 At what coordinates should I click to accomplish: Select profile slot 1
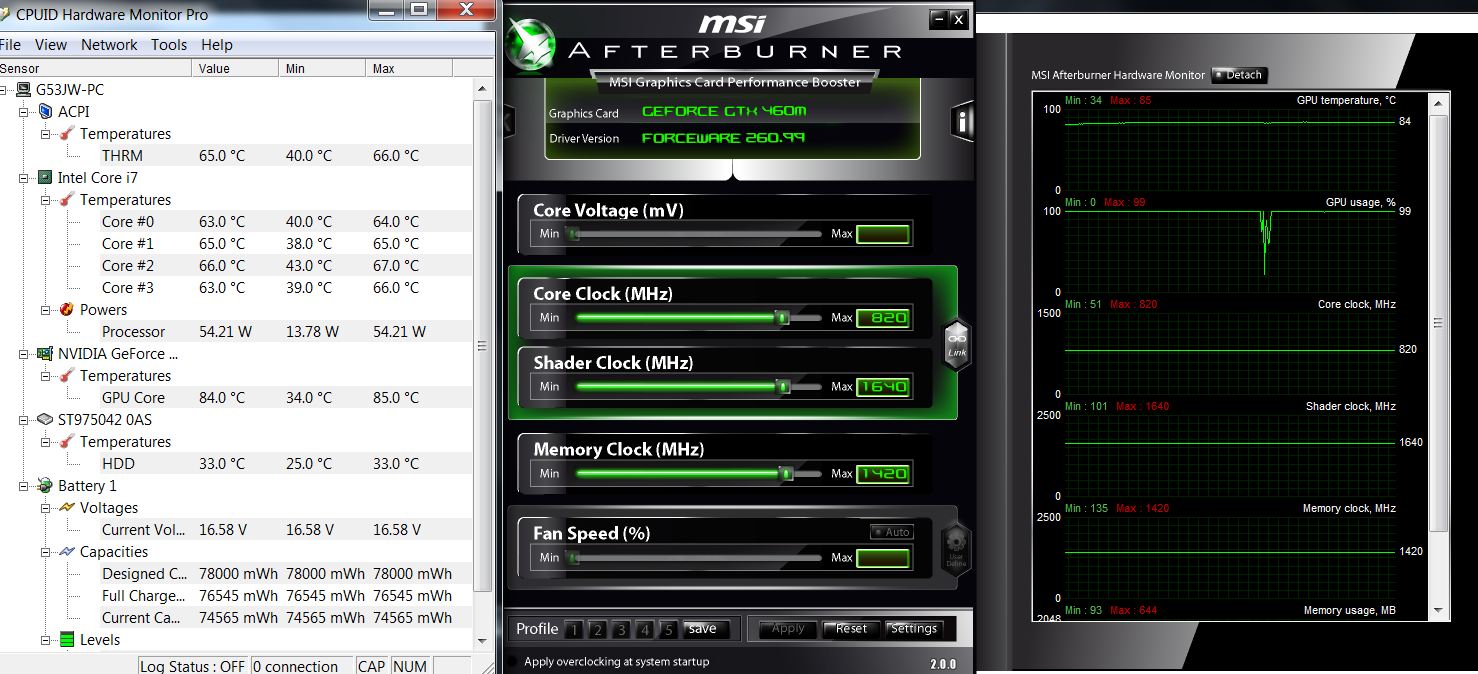point(573,629)
